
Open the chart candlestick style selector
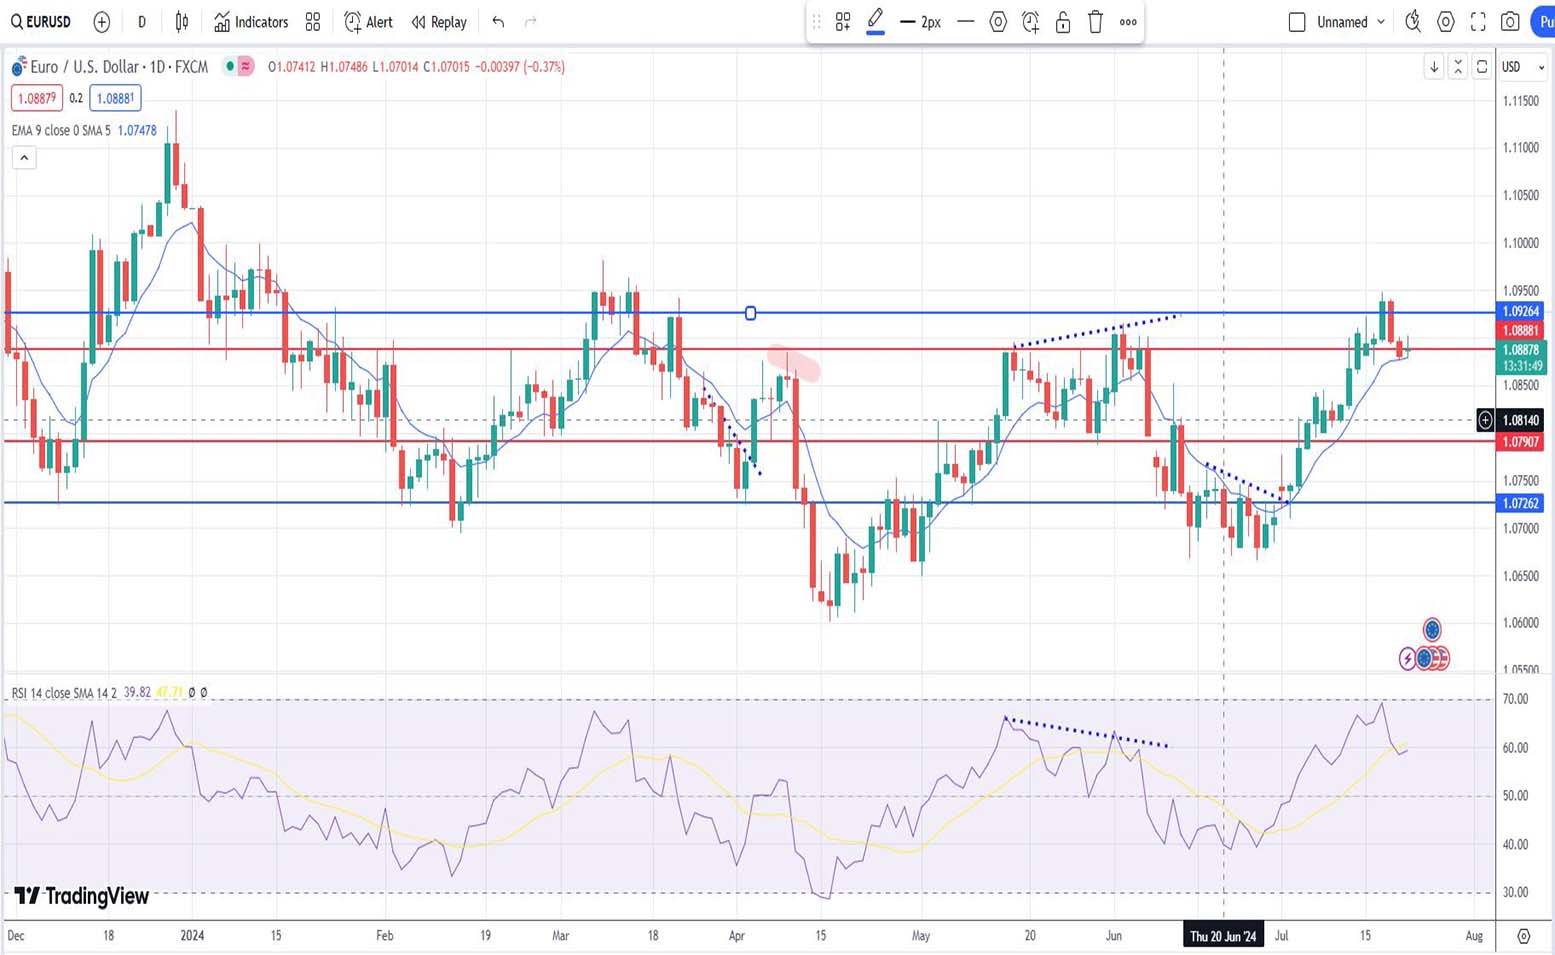point(182,22)
